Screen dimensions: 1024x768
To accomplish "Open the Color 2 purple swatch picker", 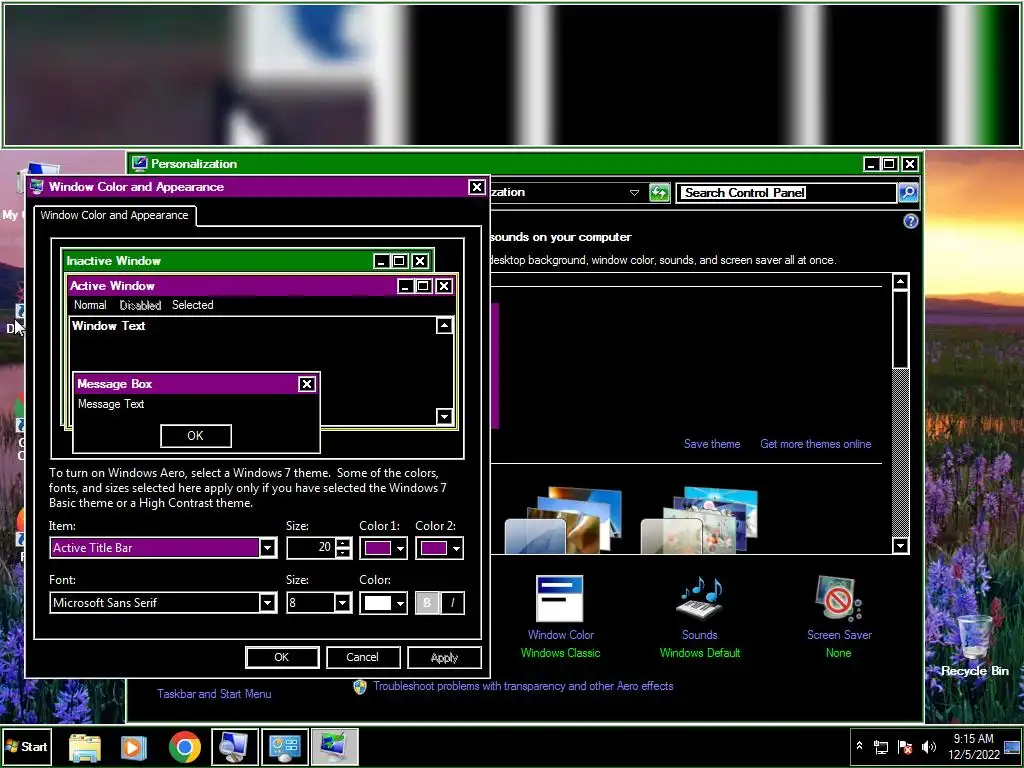I will pos(440,548).
